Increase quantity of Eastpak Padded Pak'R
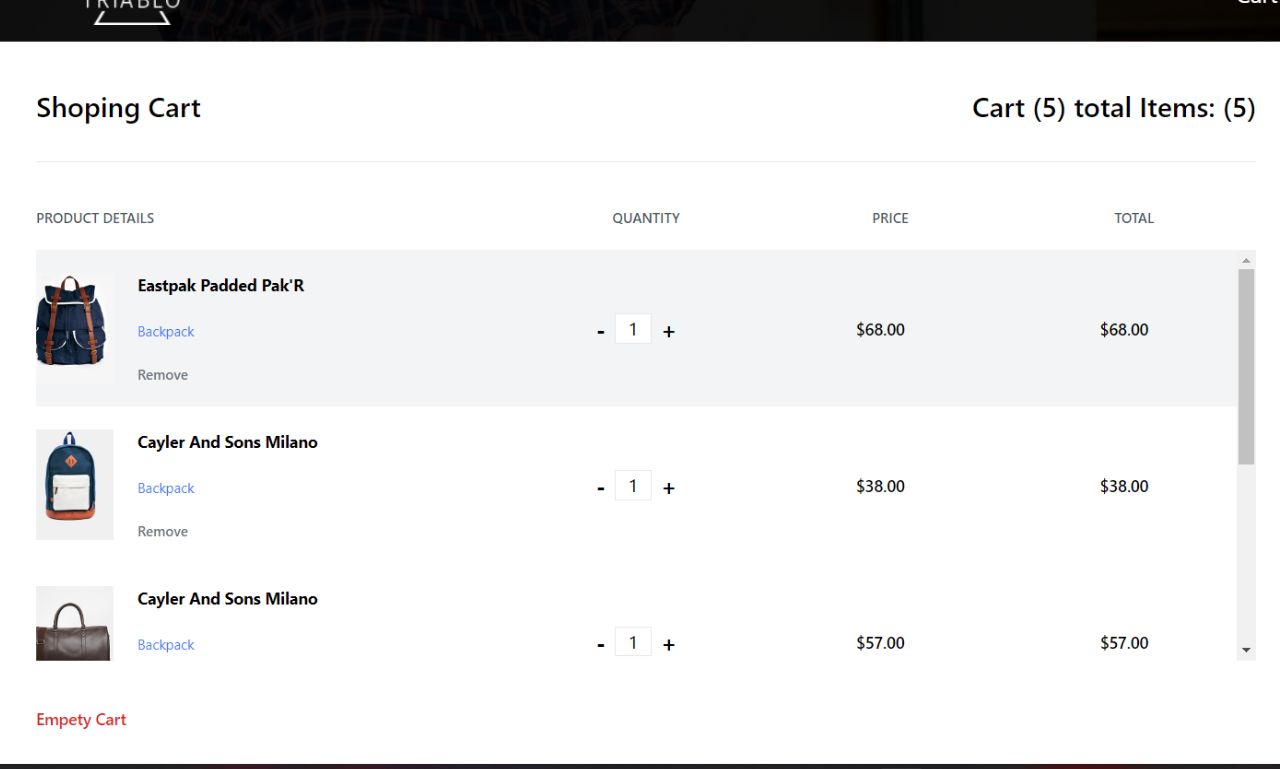Viewport: 1280px width, 769px height. [669, 332]
